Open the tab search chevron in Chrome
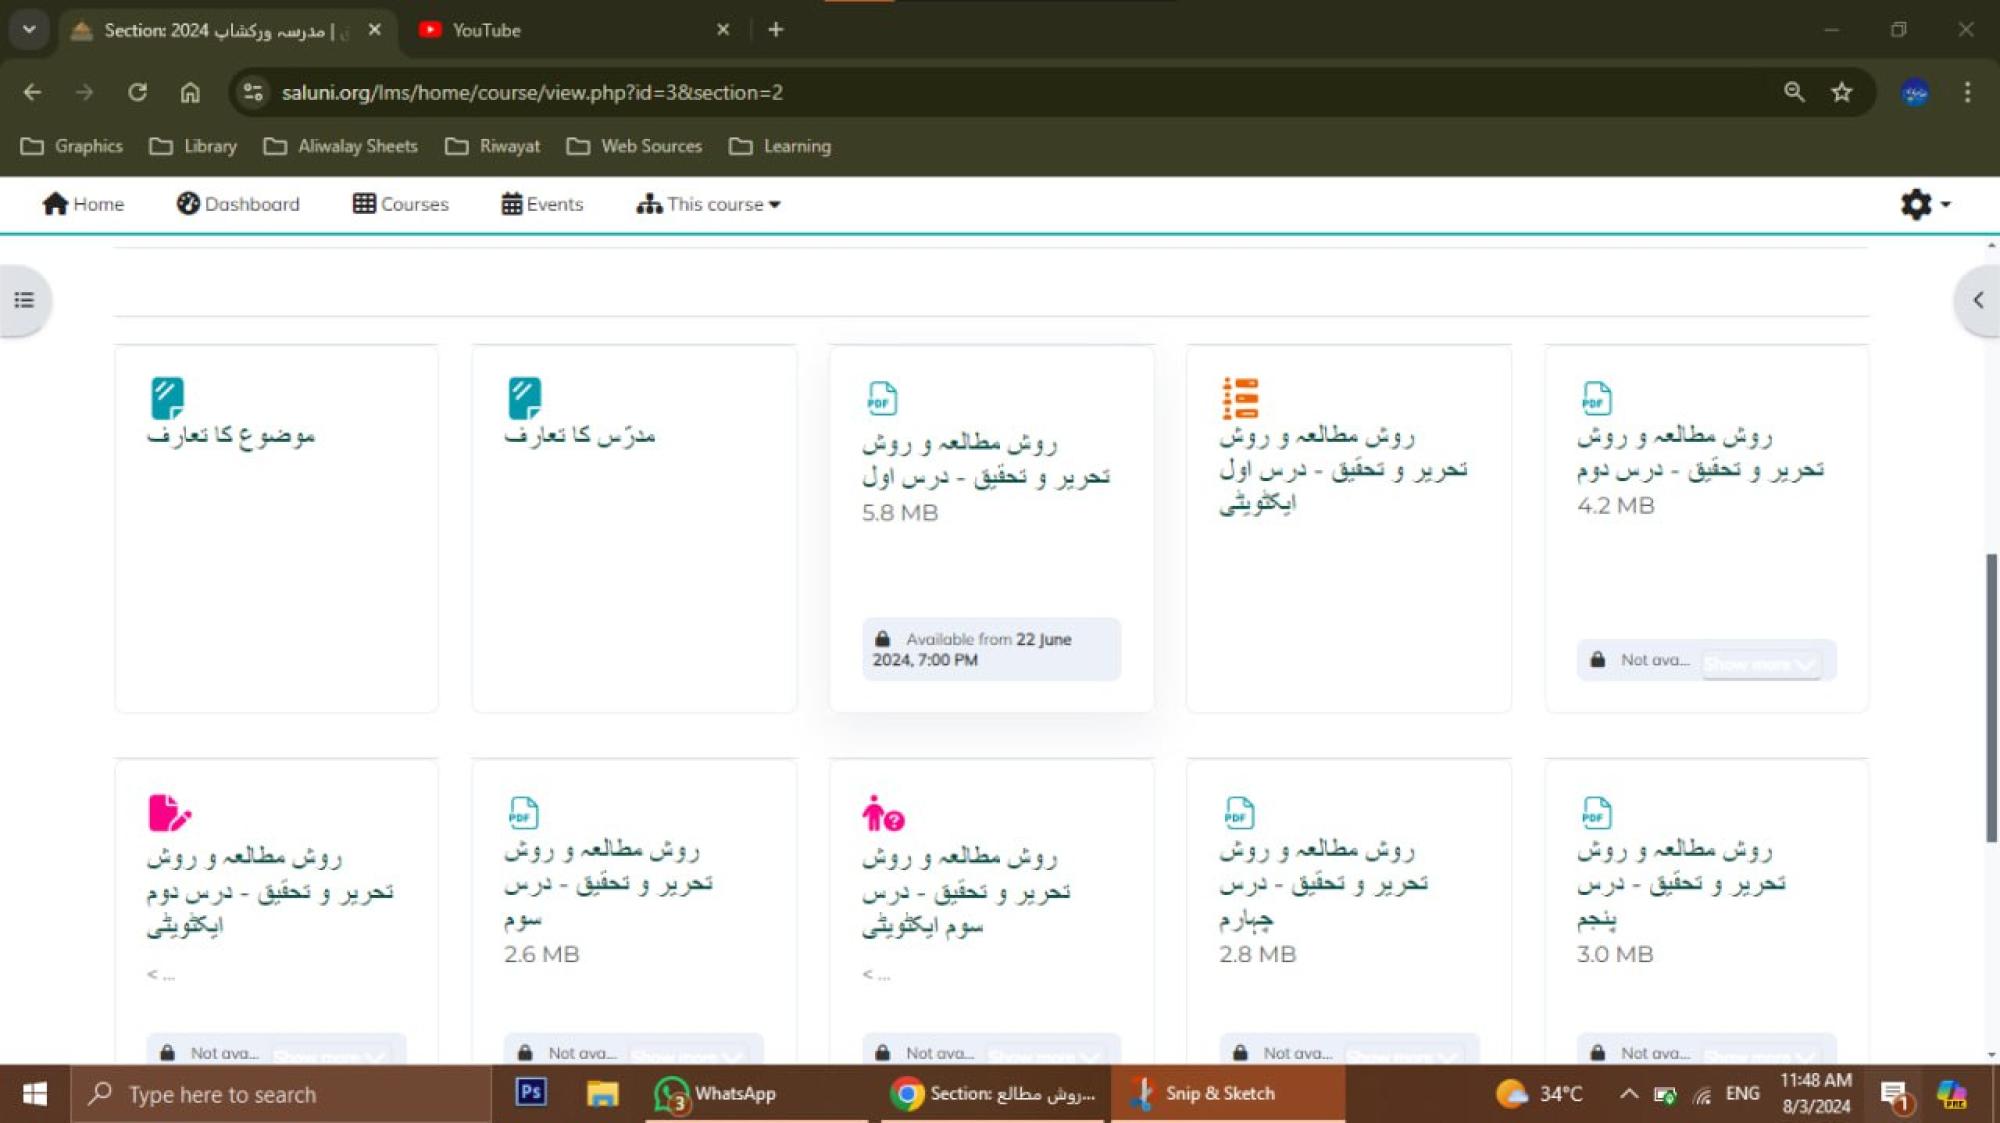Image resolution: width=2000 pixels, height=1123 pixels. pos(28,30)
